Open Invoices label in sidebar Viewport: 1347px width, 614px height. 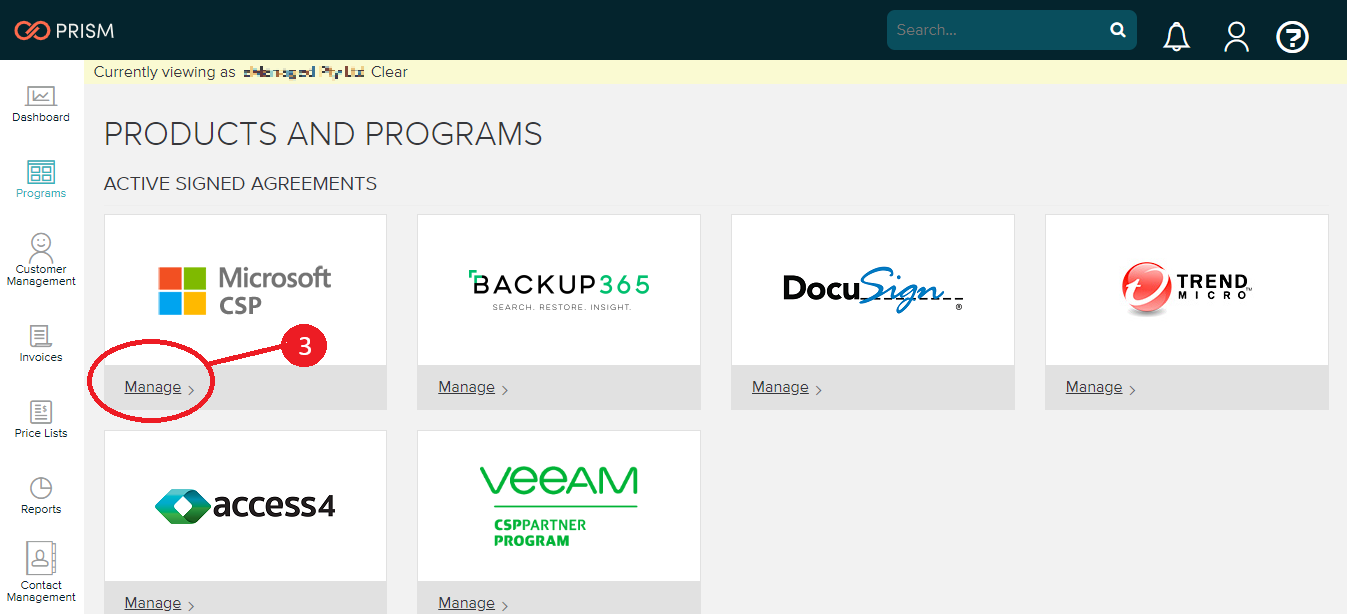[41, 357]
